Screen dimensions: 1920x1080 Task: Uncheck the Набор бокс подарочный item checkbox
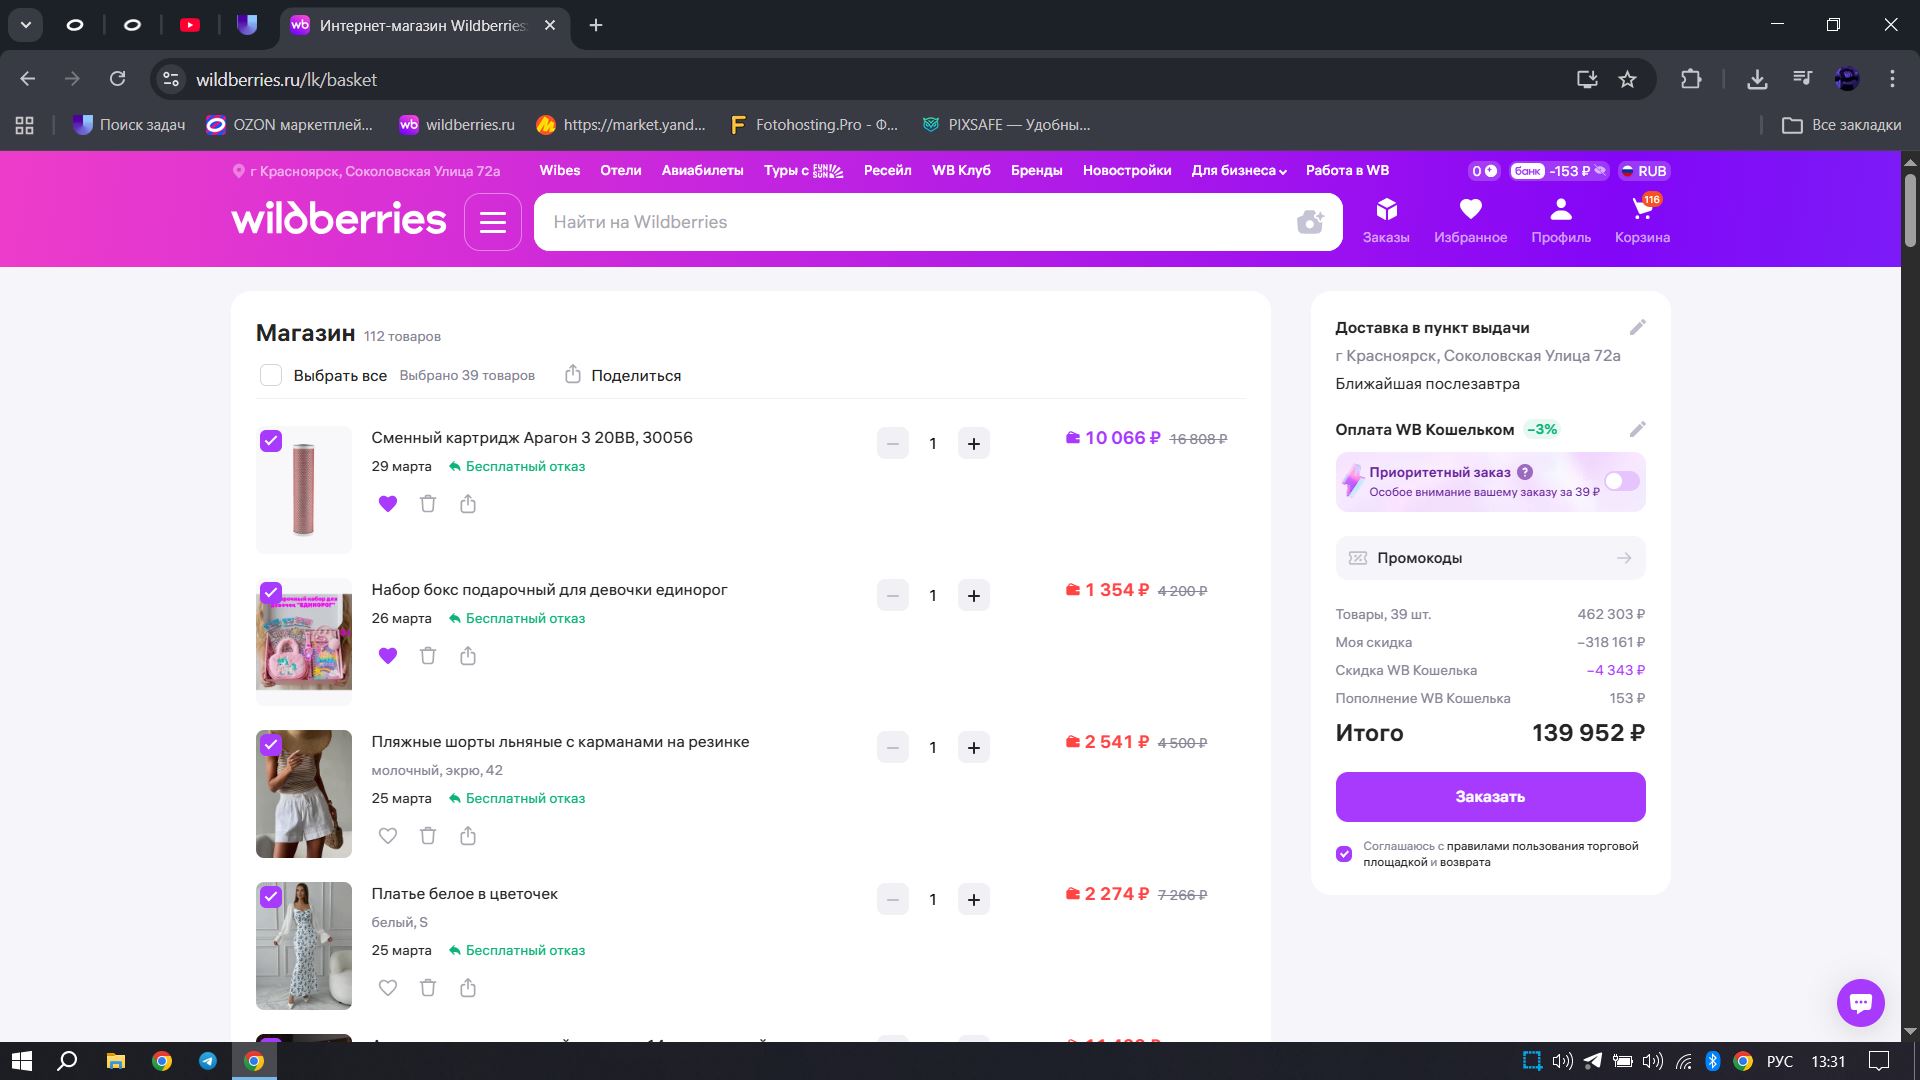271,593
